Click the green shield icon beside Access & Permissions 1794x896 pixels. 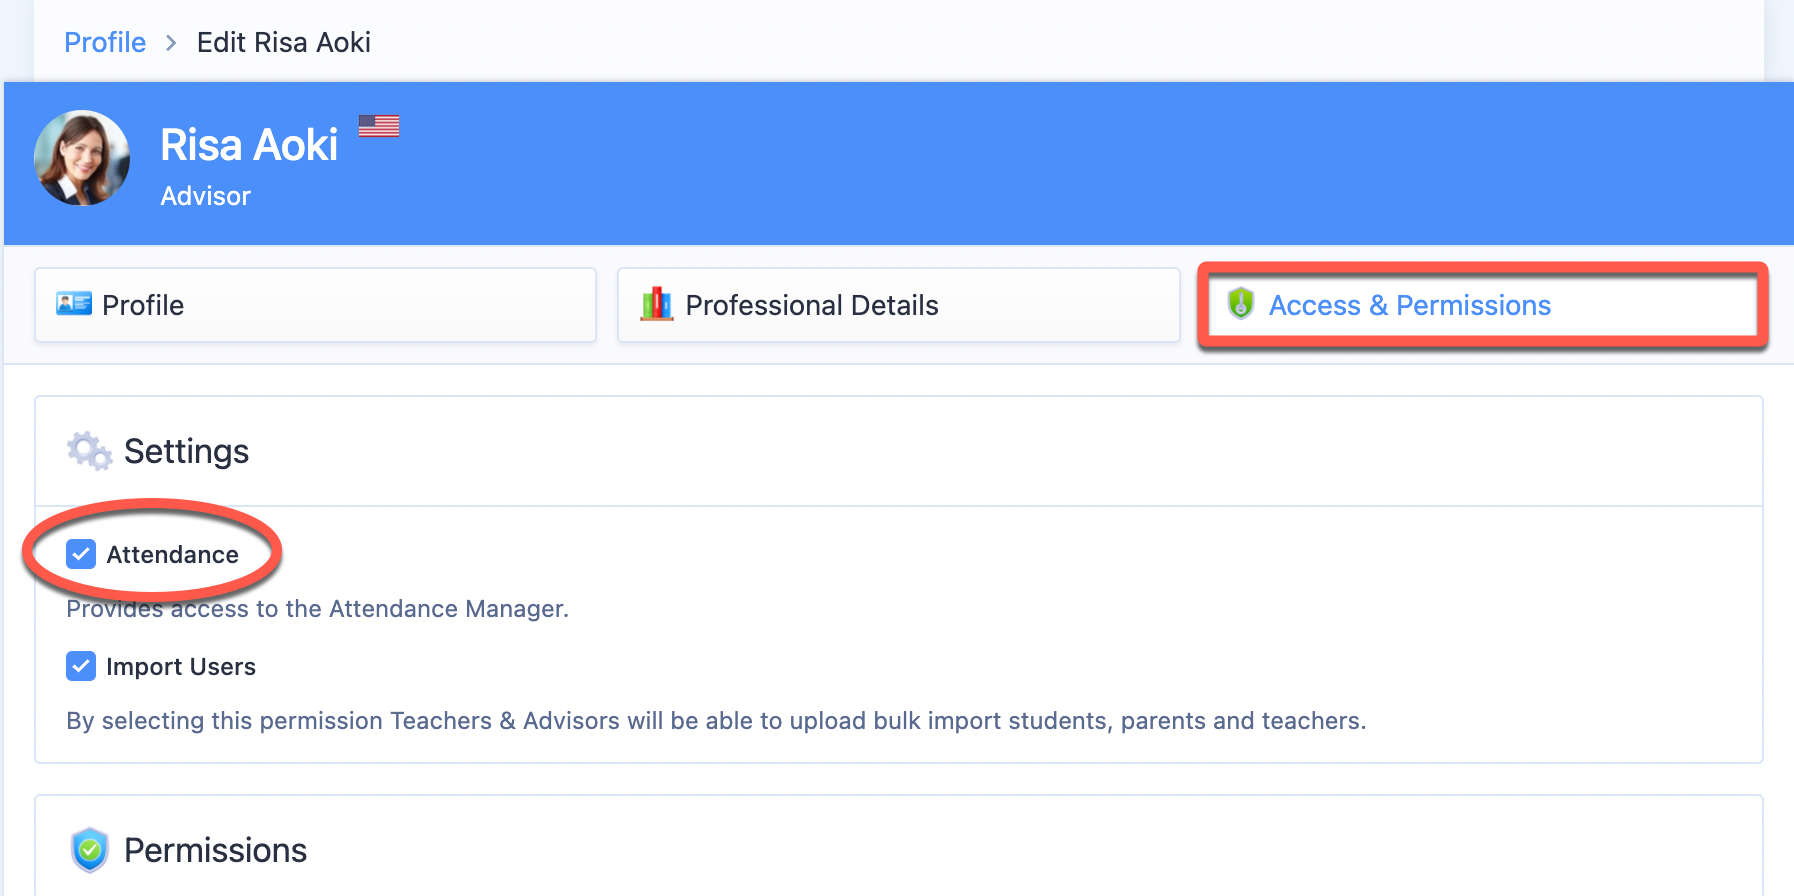point(1241,304)
